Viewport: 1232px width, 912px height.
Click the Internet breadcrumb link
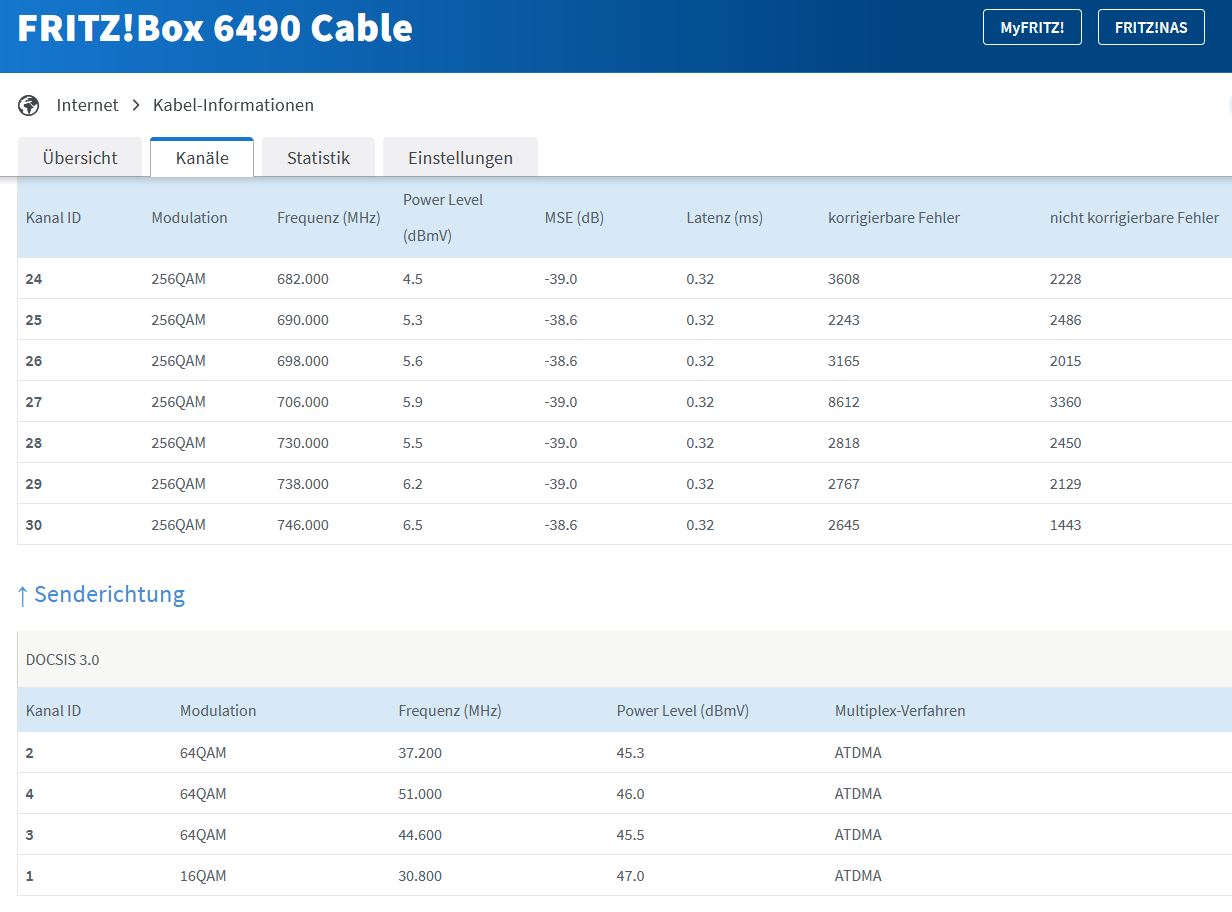[87, 105]
